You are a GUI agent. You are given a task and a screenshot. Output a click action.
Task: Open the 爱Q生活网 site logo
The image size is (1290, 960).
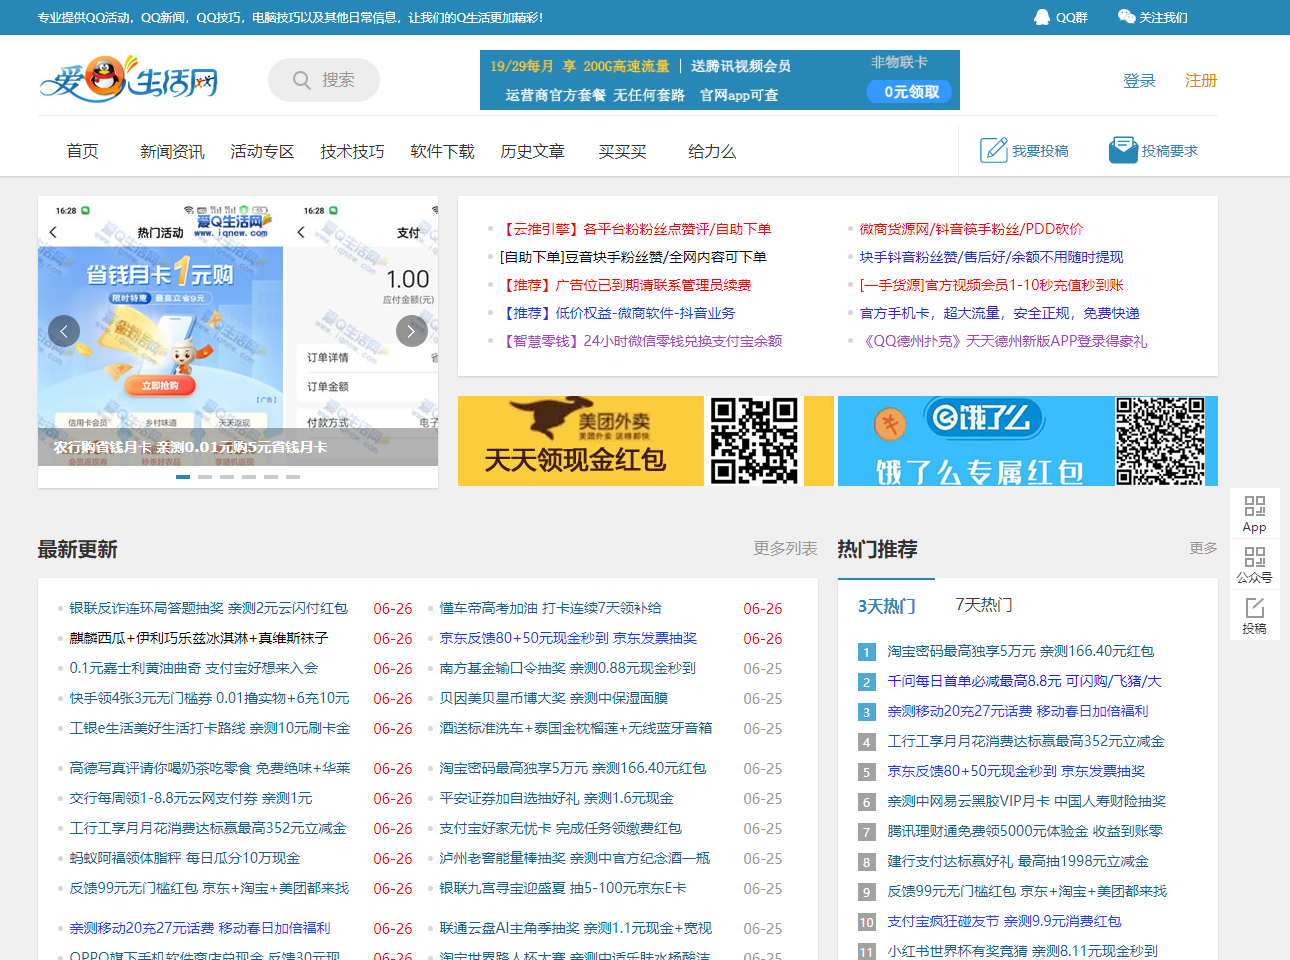coord(128,79)
